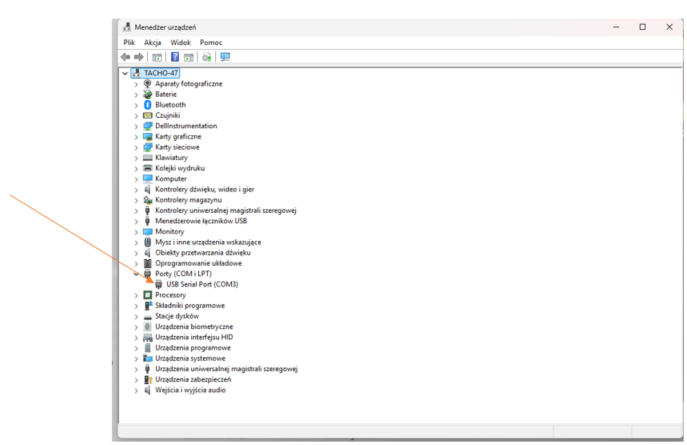Image resolution: width=687 pixels, height=445 pixels.
Task: Select the 'DellInstrumentation' entry
Action: click(186, 126)
